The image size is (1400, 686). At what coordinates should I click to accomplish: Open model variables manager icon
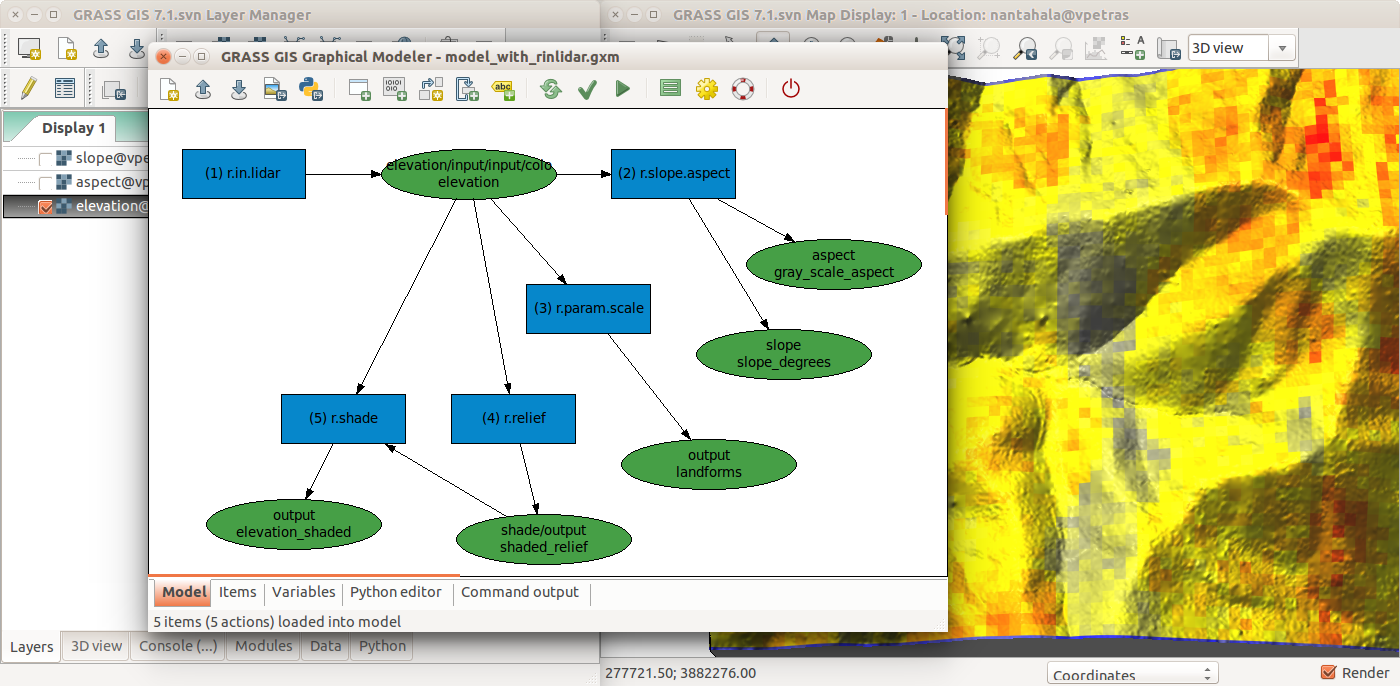670,89
